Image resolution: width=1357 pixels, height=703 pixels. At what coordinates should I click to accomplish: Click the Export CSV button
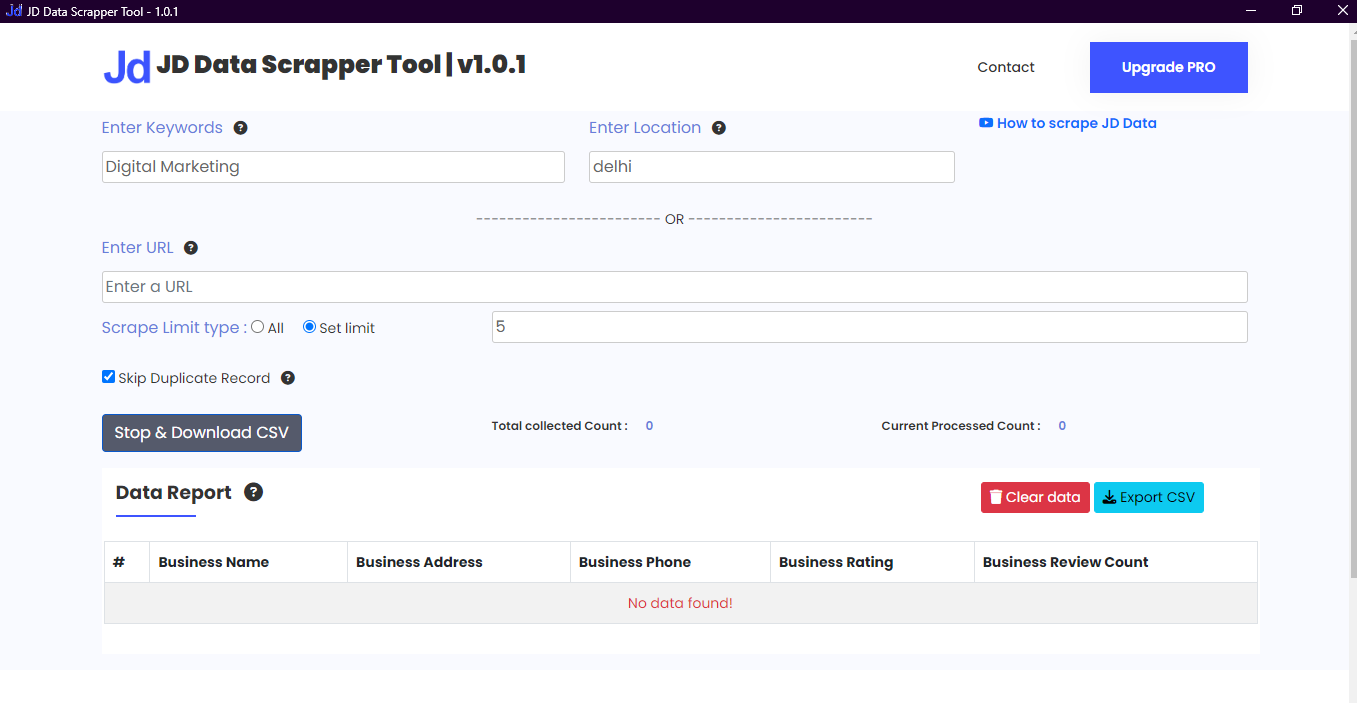click(1149, 497)
